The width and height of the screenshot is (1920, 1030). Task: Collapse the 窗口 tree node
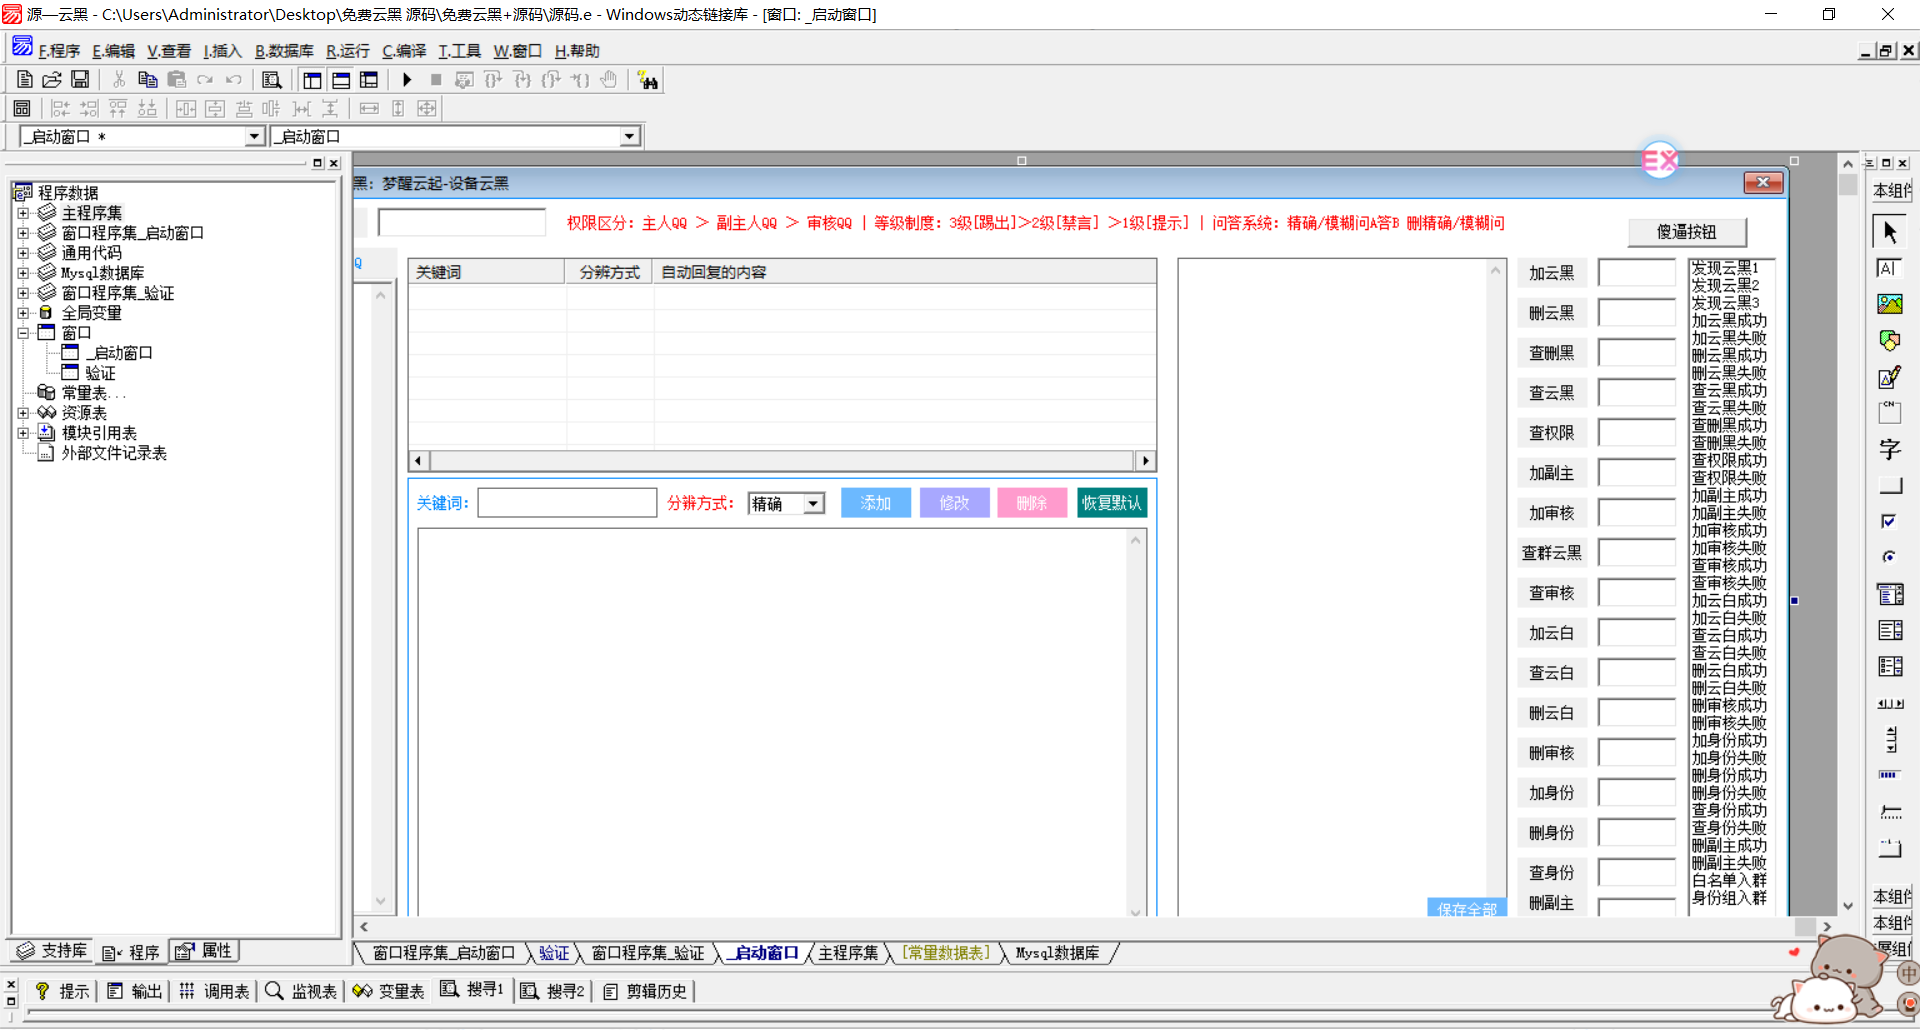[23, 333]
